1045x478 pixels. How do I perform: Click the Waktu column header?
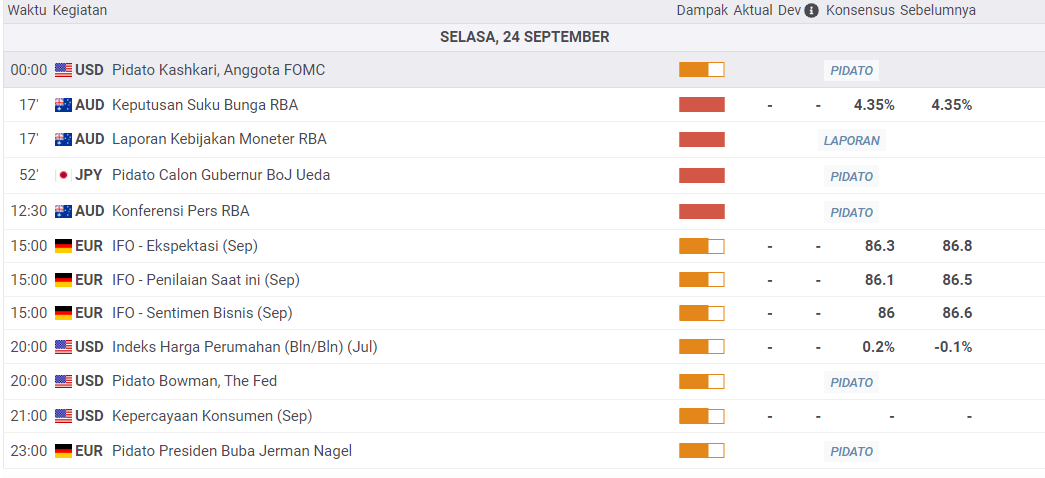pos(25,10)
